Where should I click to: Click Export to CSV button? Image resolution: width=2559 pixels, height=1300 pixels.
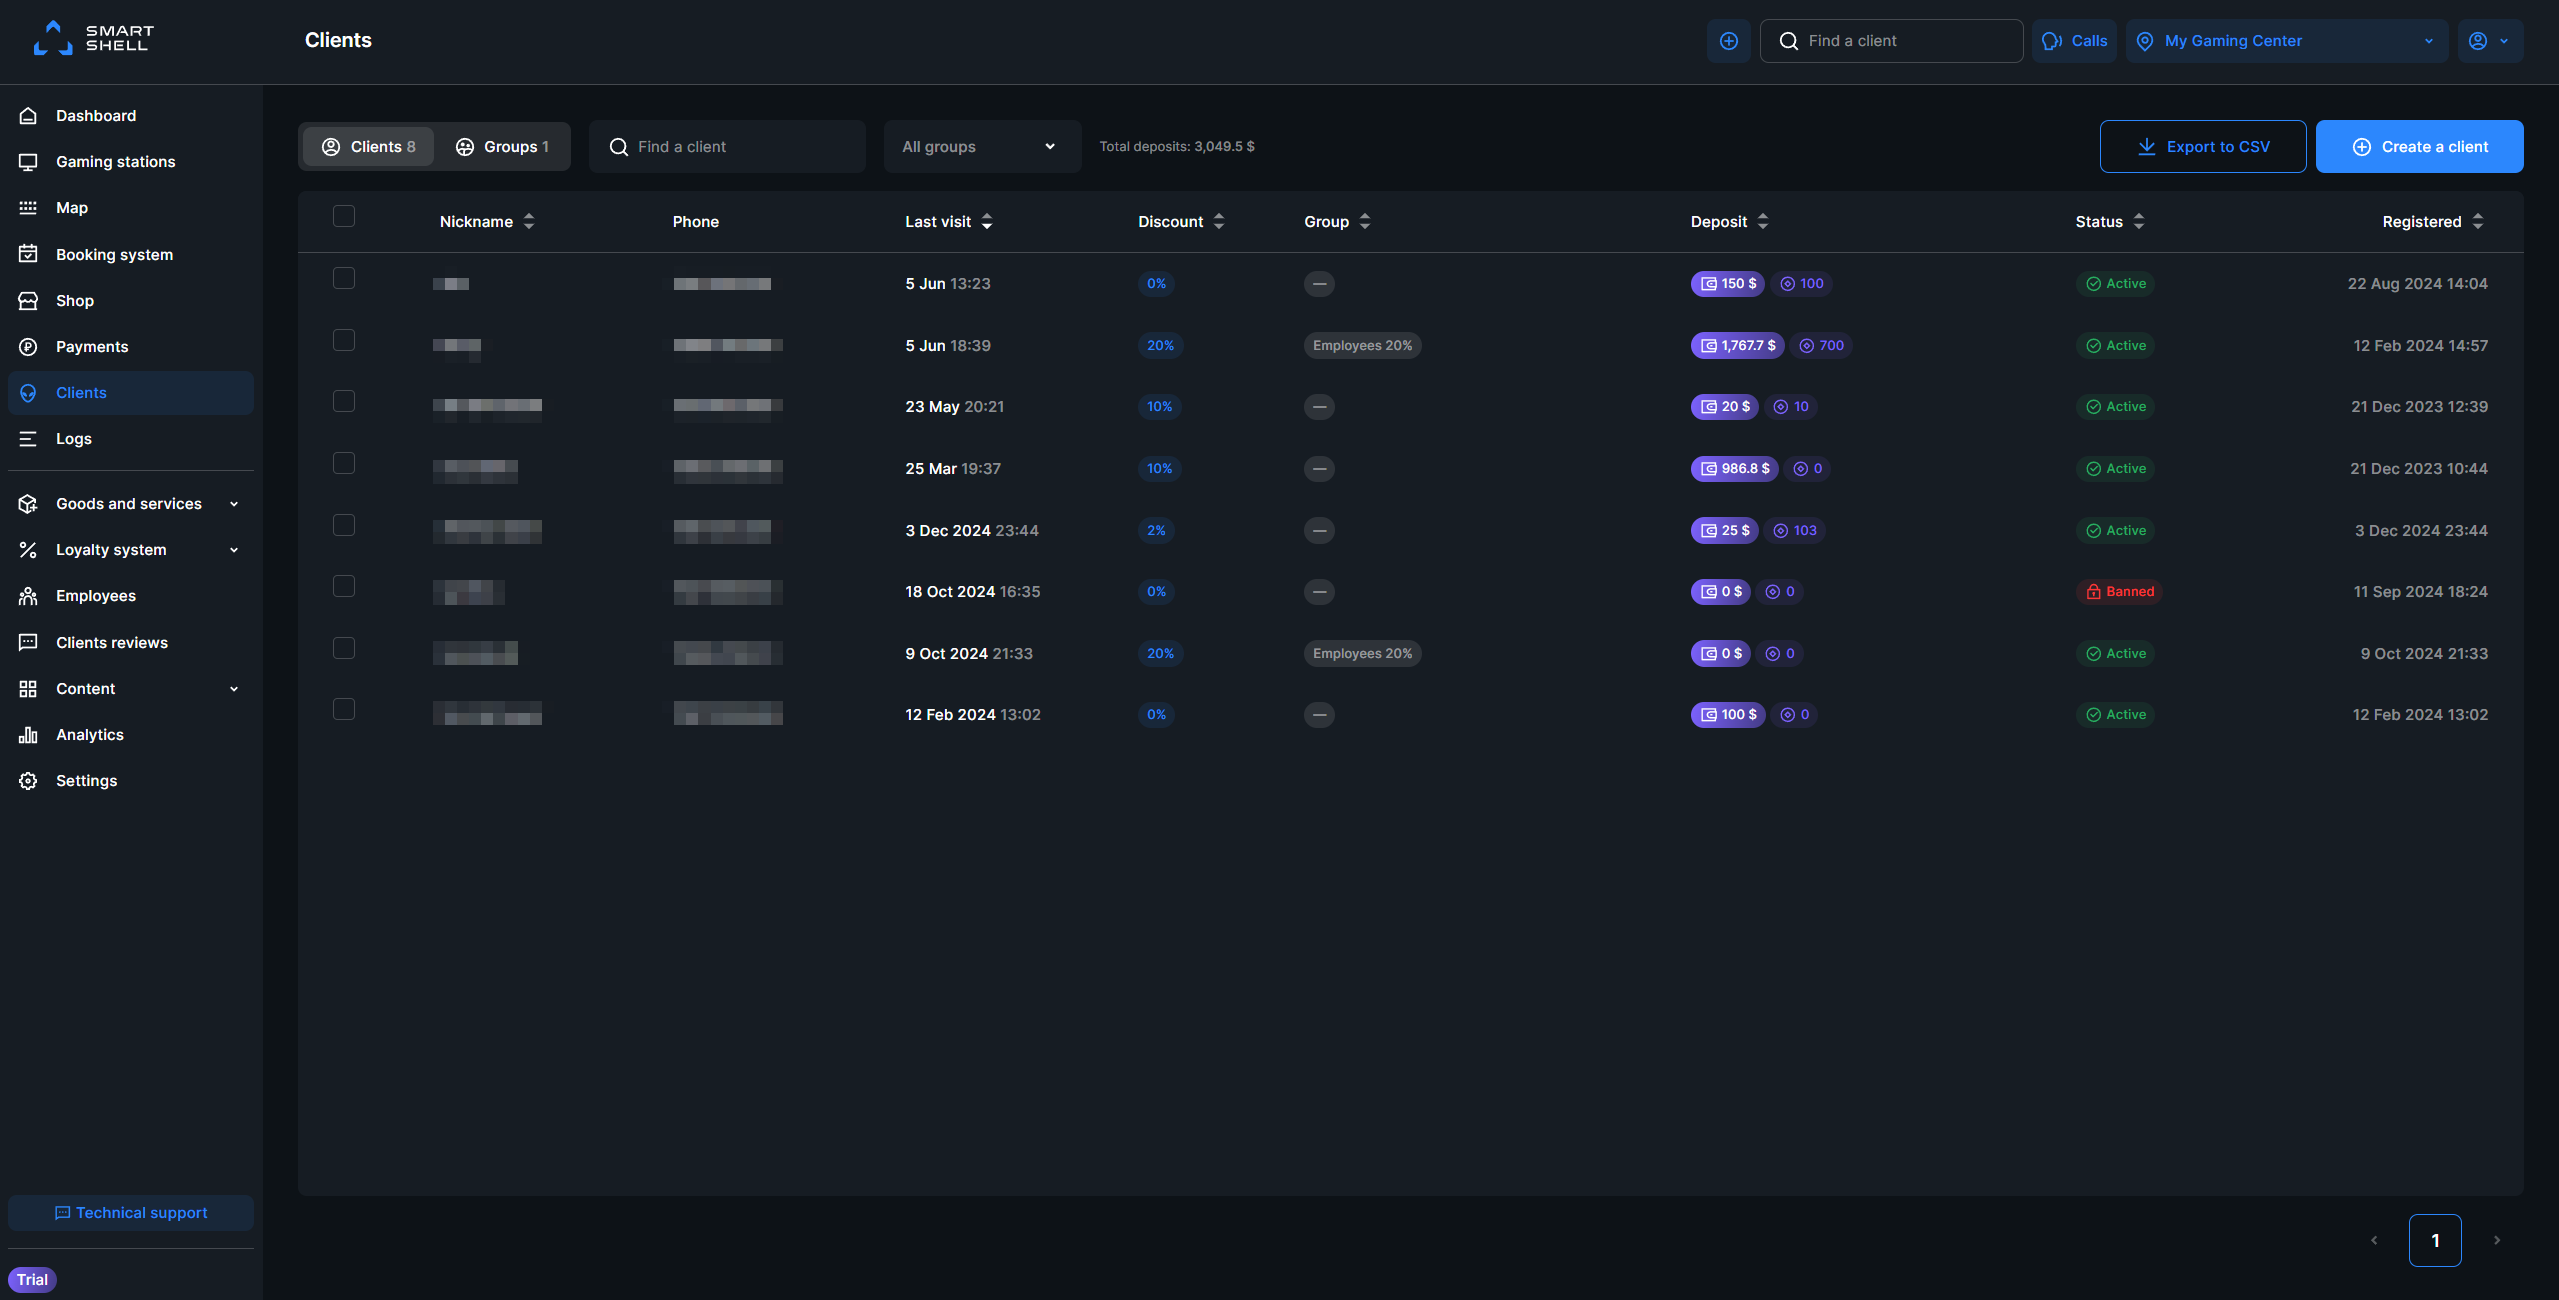click(2203, 147)
